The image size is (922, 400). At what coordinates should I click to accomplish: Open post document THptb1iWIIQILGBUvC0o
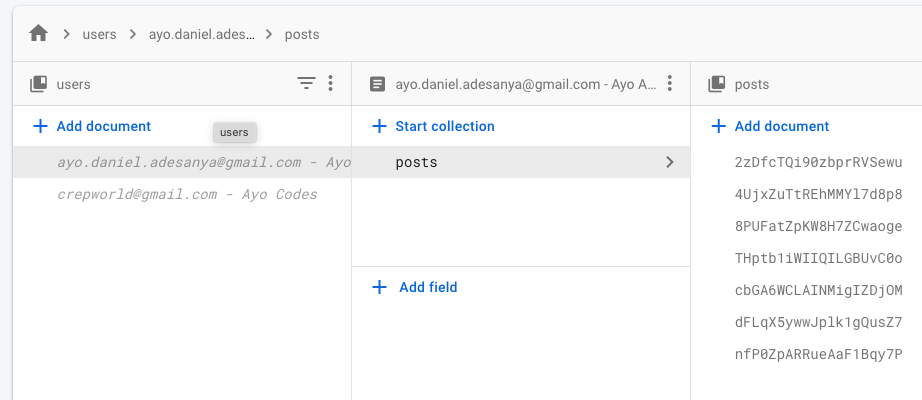pyautogui.click(x=818, y=258)
